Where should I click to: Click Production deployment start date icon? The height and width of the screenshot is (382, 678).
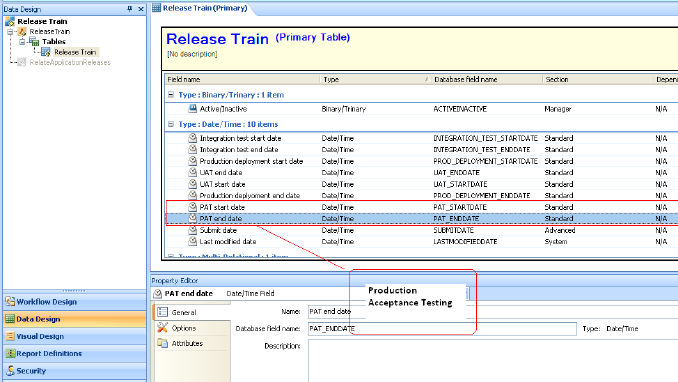click(192, 161)
